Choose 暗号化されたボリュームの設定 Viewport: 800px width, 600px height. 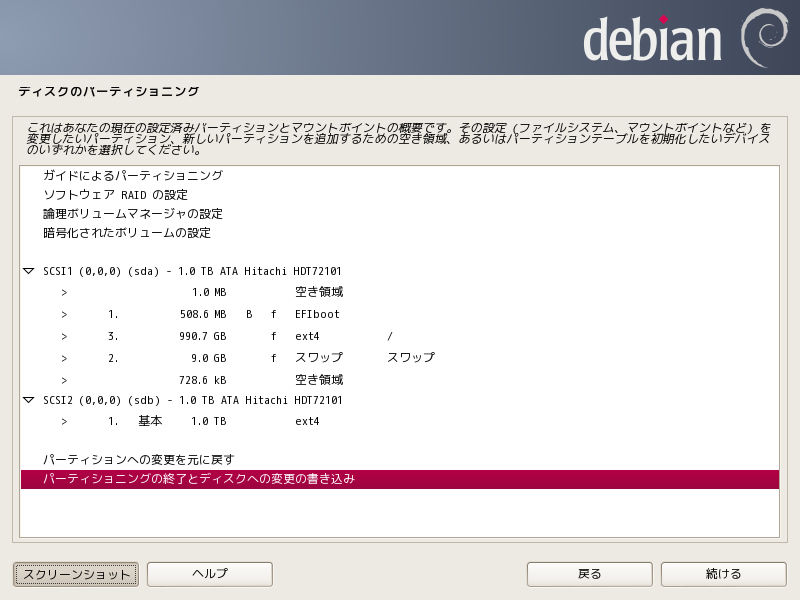pyautogui.click(x=126, y=233)
